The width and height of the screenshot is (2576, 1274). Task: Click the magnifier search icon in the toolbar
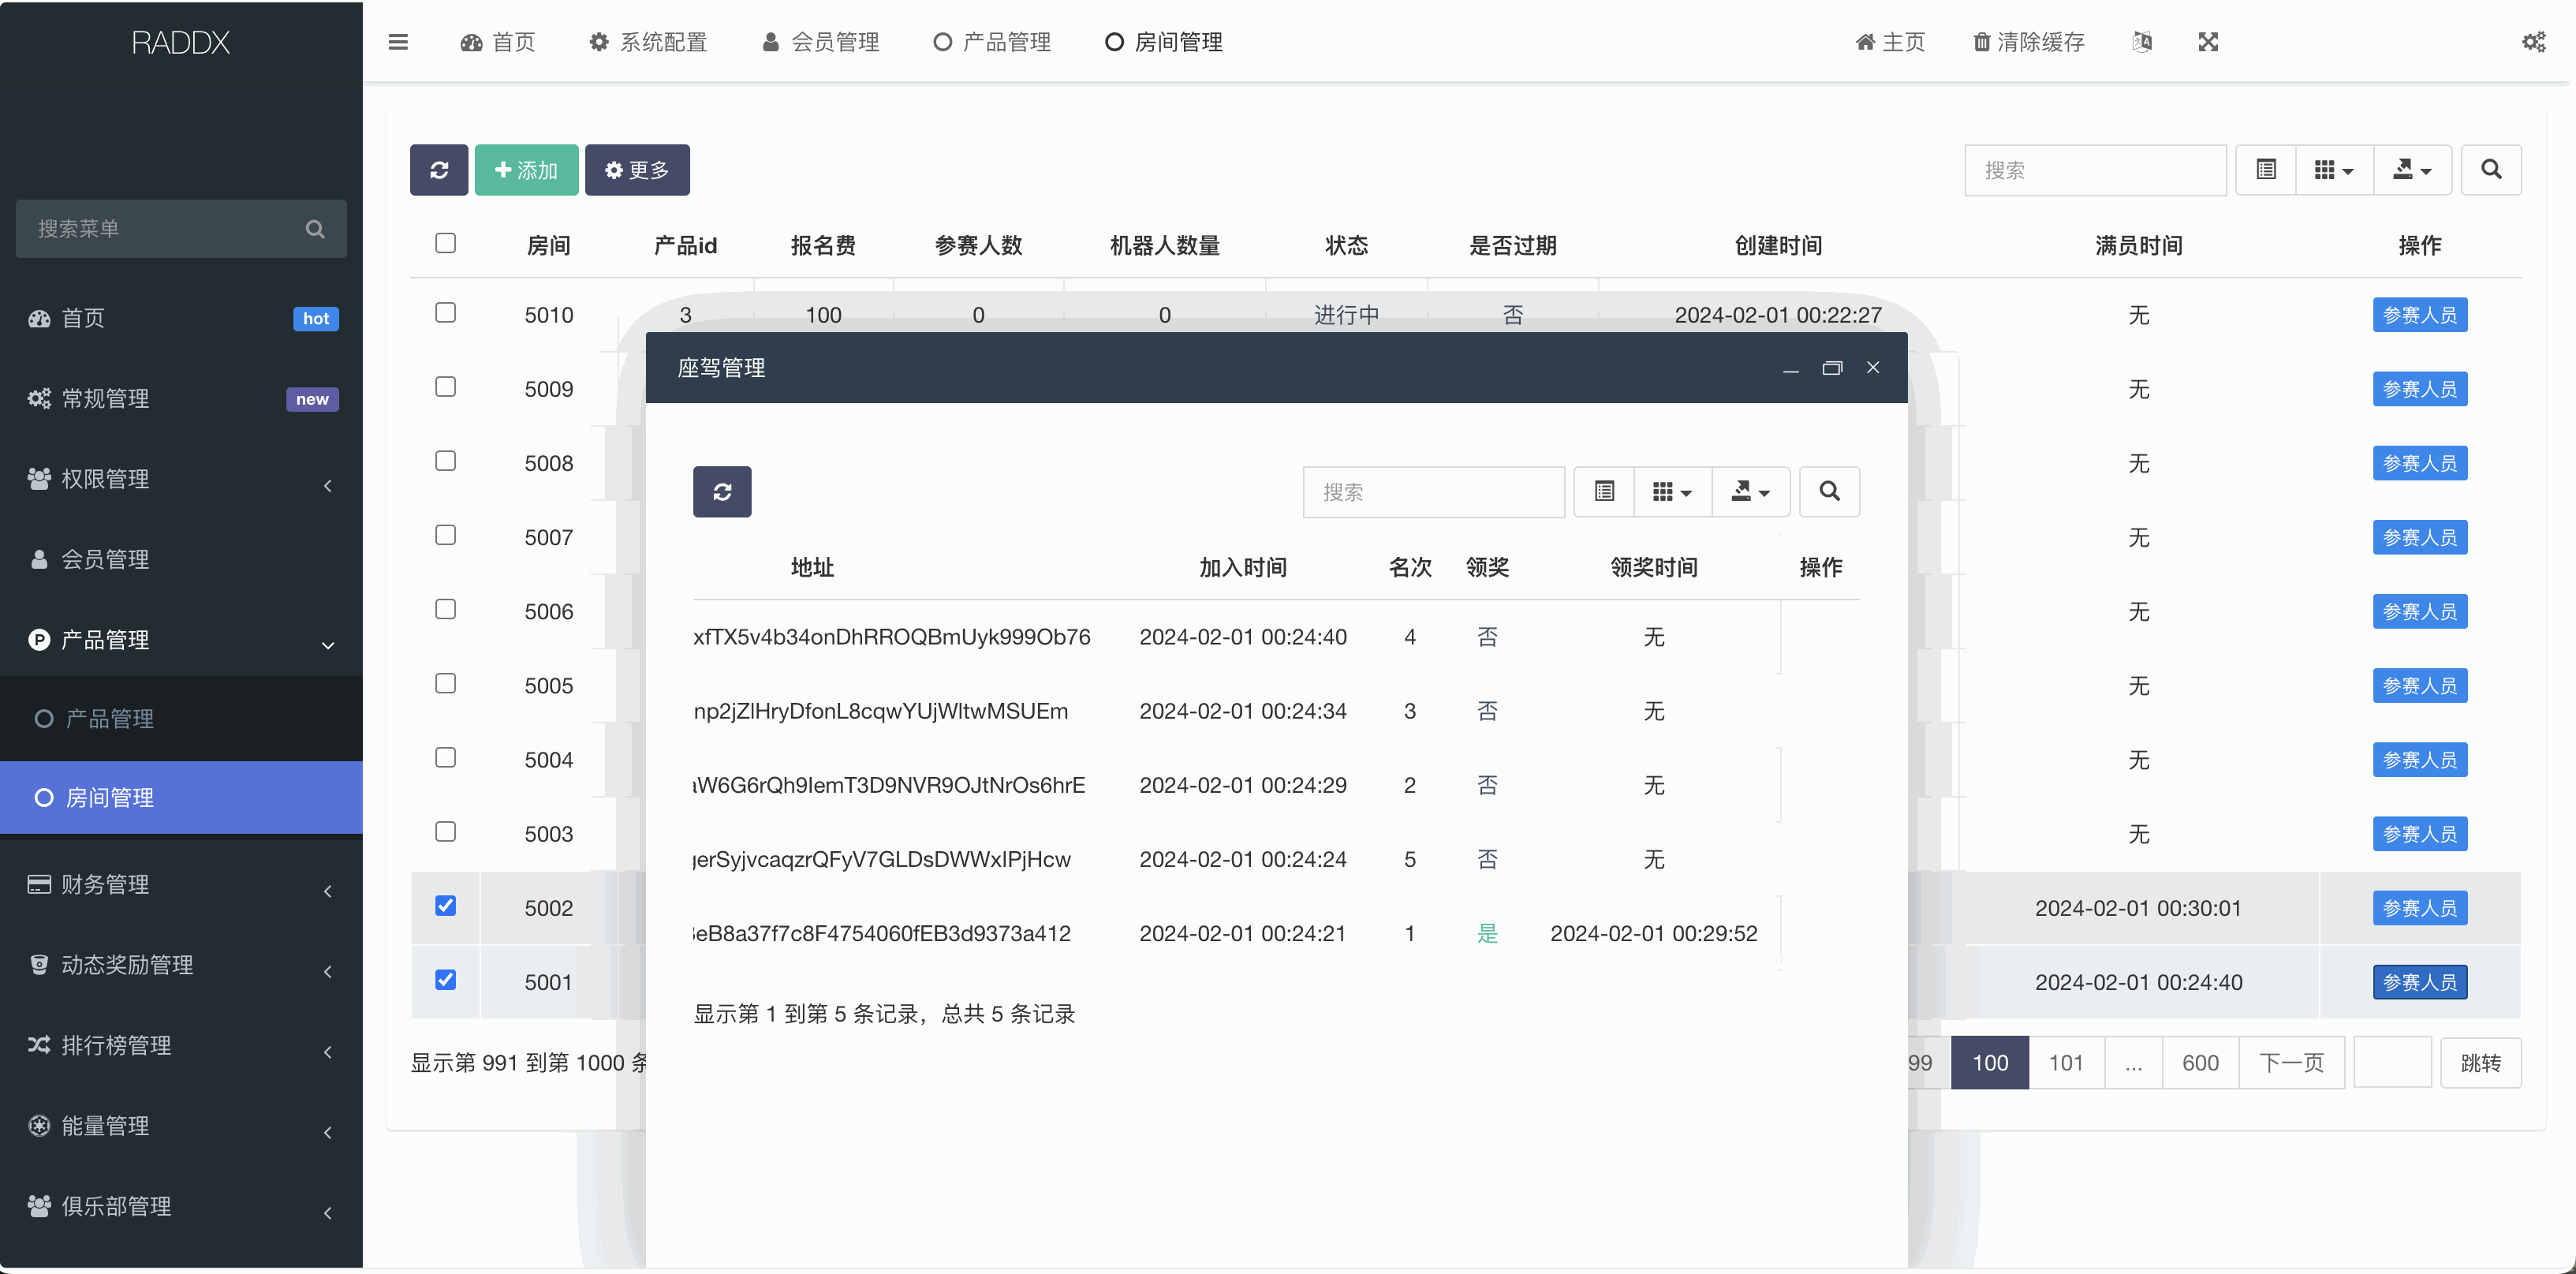tap(2491, 170)
